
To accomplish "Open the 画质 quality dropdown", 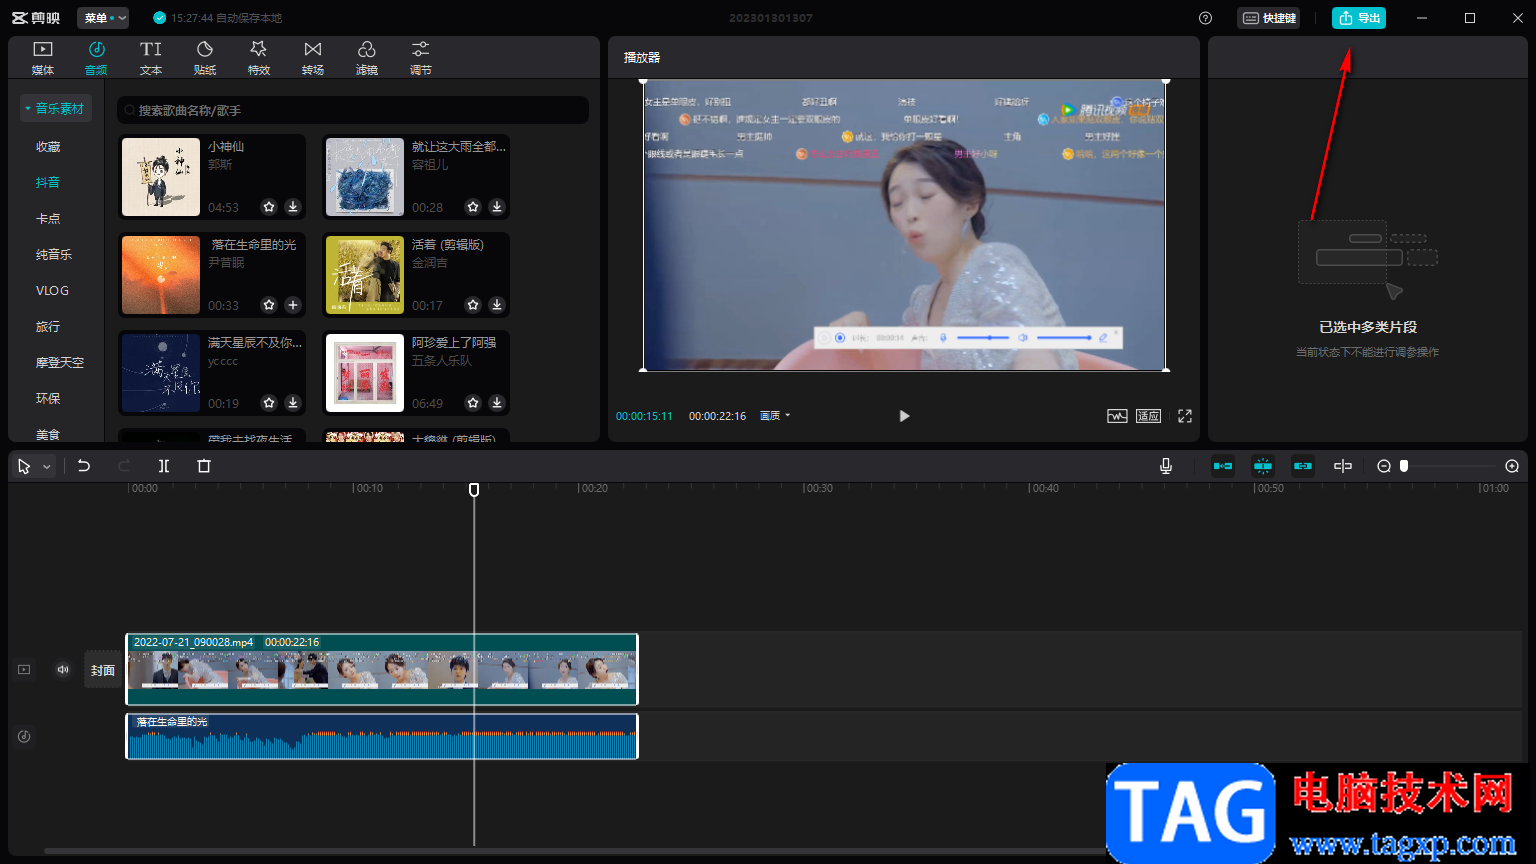I will 775,416.
